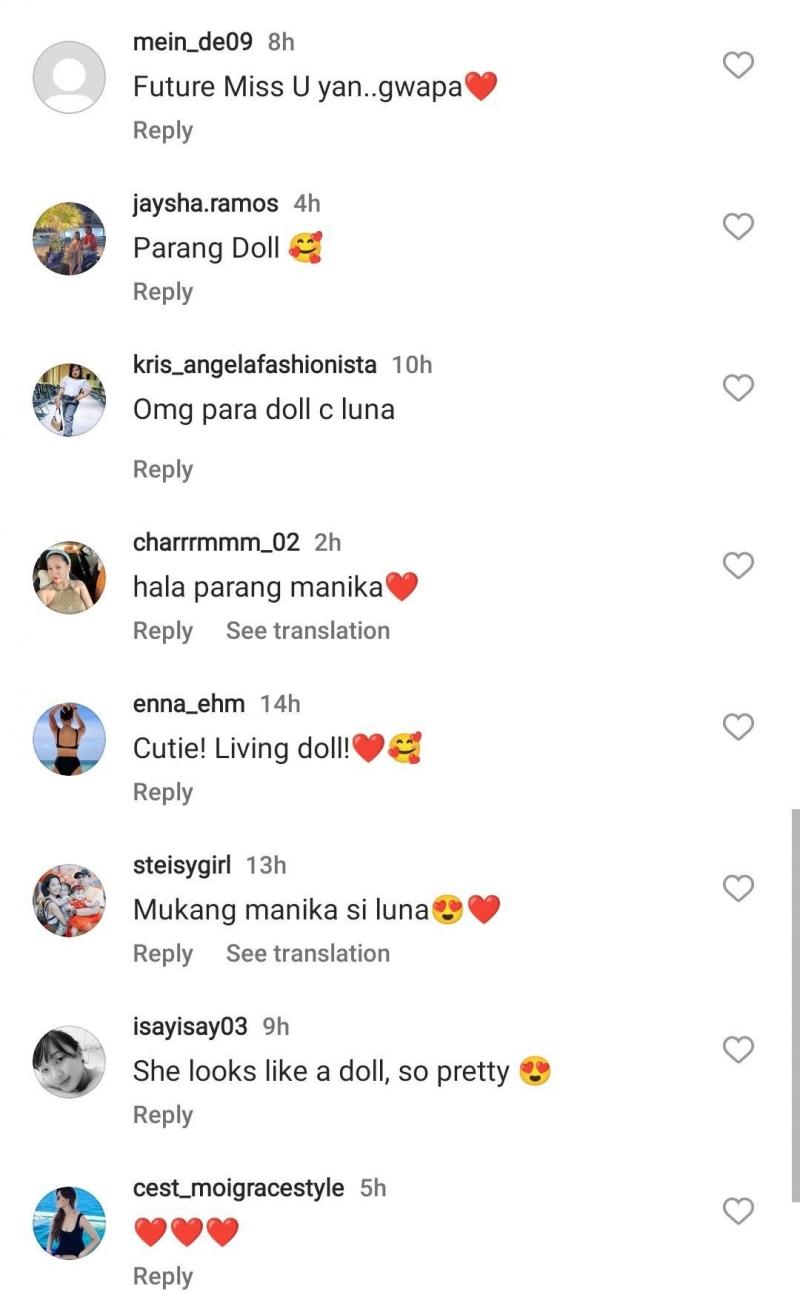The image size is (800, 1297).
Task: Tap heart icon on jaysha.ramos's comment
Action: point(738,227)
